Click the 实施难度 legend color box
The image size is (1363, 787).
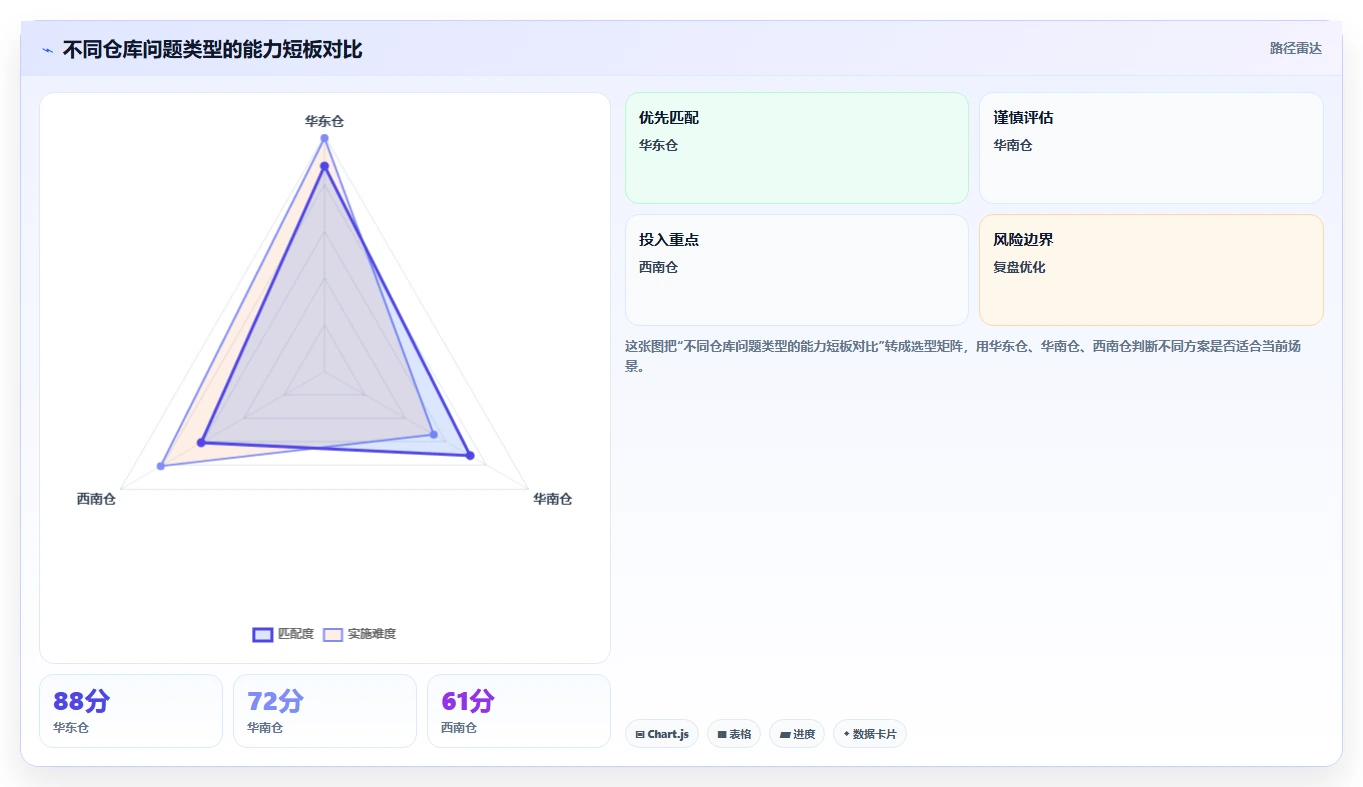pos(333,634)
